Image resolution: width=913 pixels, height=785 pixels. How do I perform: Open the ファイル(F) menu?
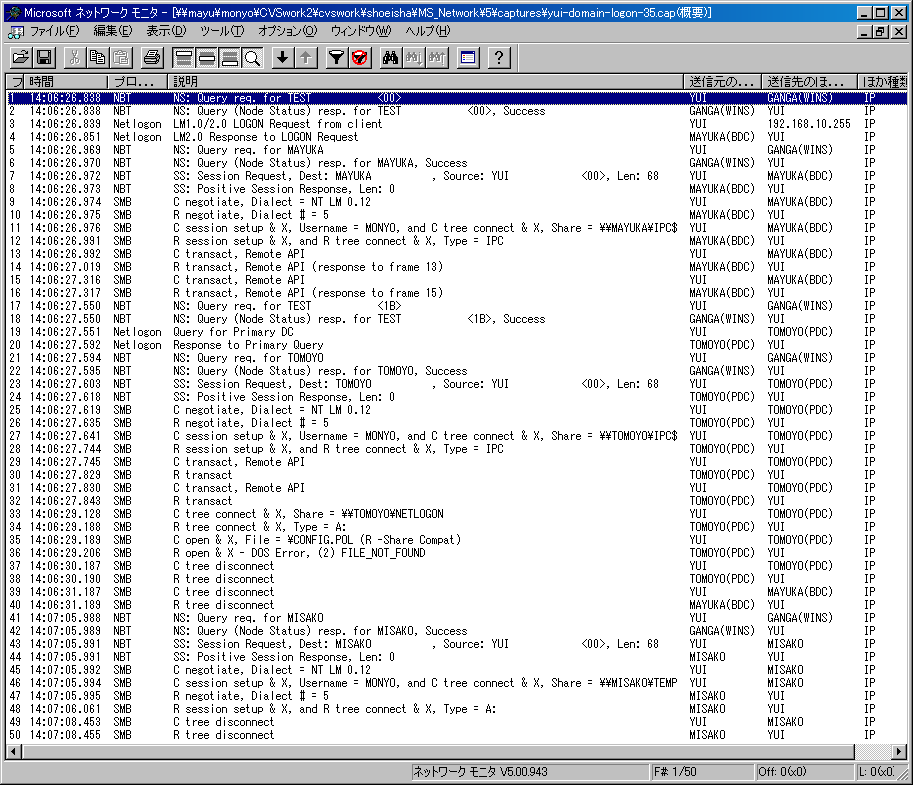[x=54, y=31]
